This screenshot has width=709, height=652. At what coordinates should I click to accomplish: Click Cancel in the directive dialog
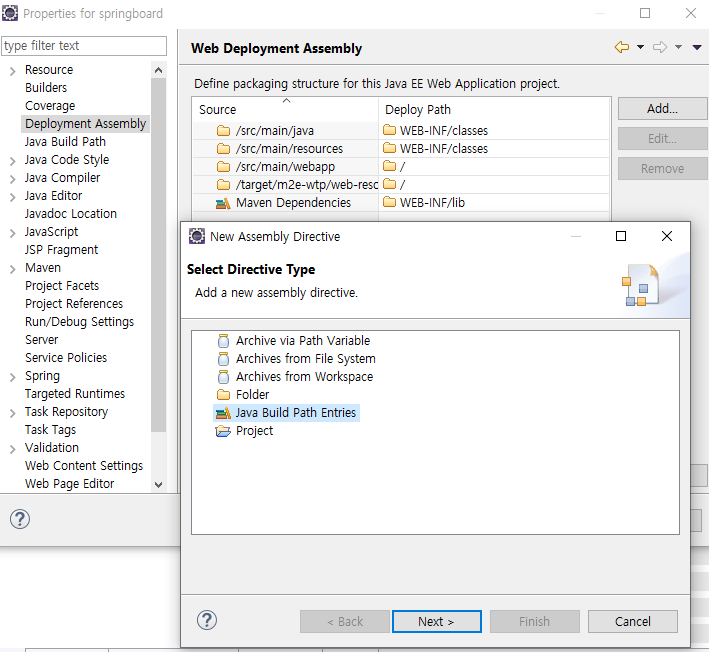tap(633, 621)
